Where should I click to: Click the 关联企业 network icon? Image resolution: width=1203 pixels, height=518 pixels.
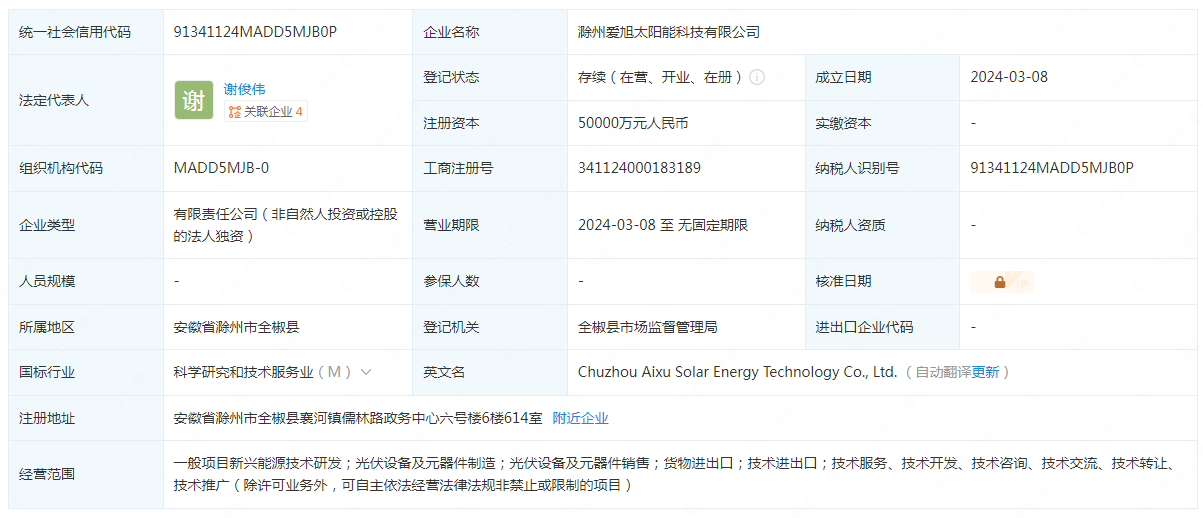pyautogui.click(x=234, y=112)
